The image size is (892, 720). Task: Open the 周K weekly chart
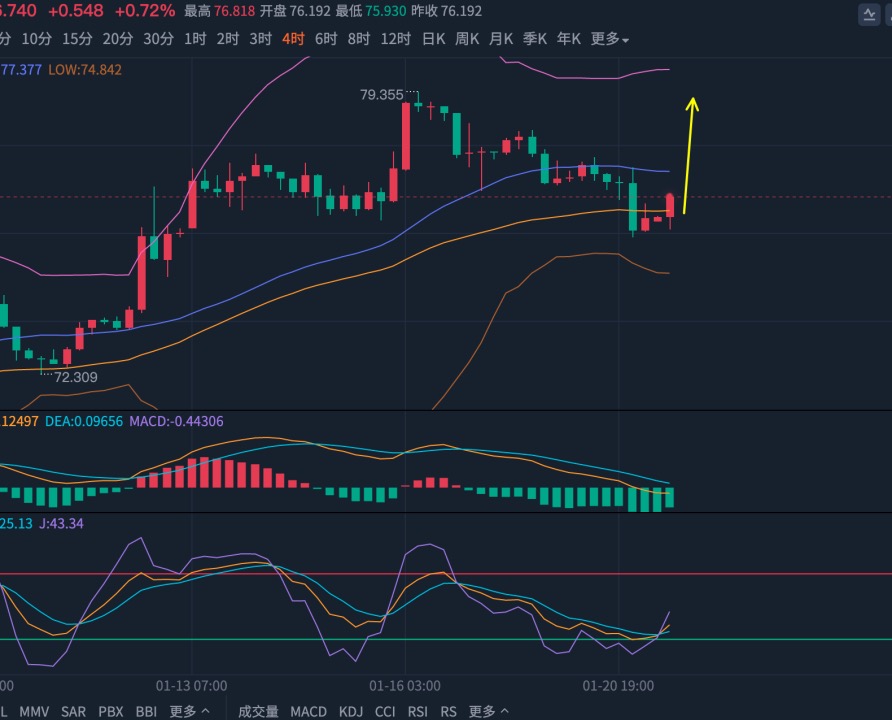467,39
